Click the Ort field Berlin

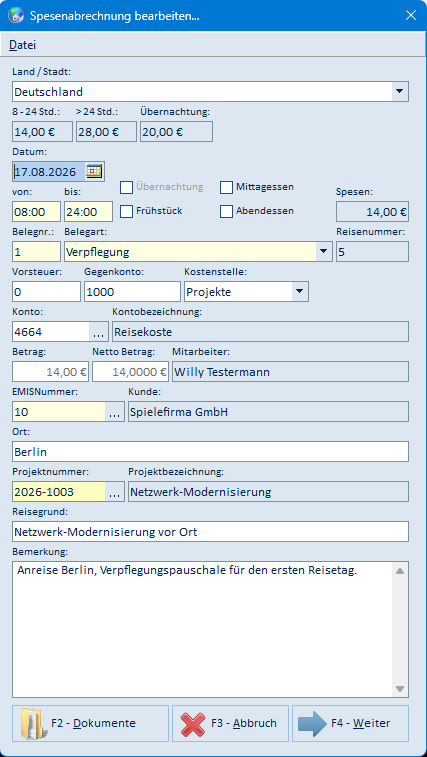click(x=210, y=452)
